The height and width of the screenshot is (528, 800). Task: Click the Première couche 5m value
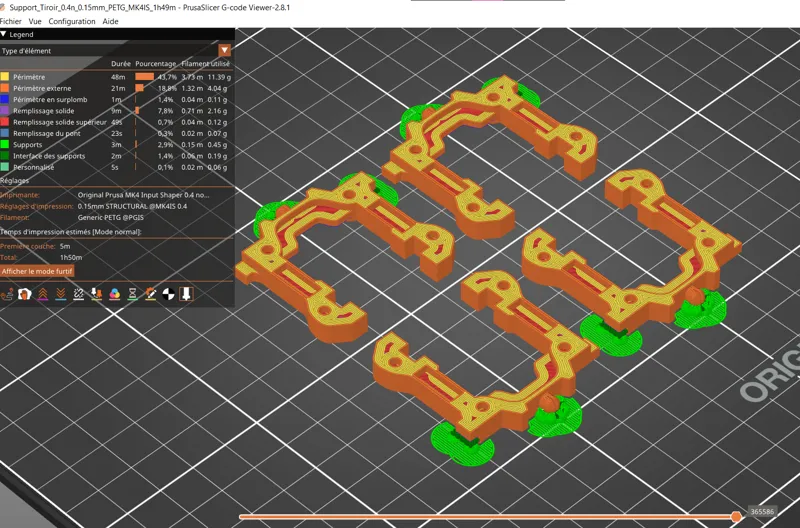[x=65, y=246]
